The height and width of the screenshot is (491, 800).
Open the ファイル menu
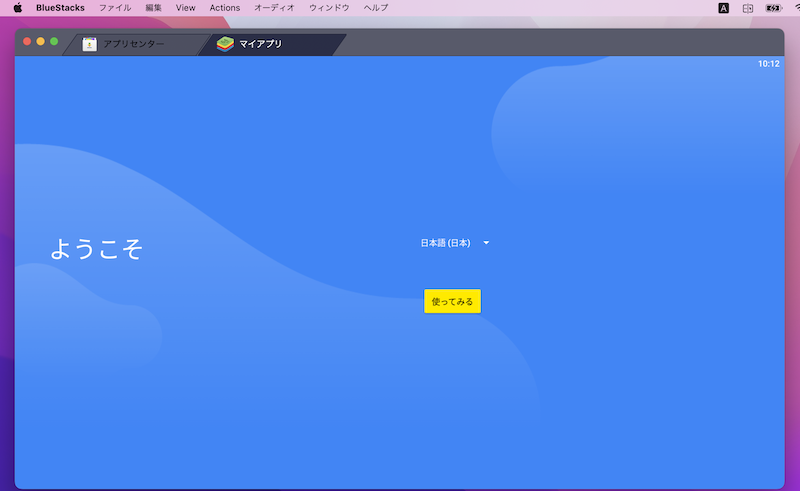[x=114, y=8]
